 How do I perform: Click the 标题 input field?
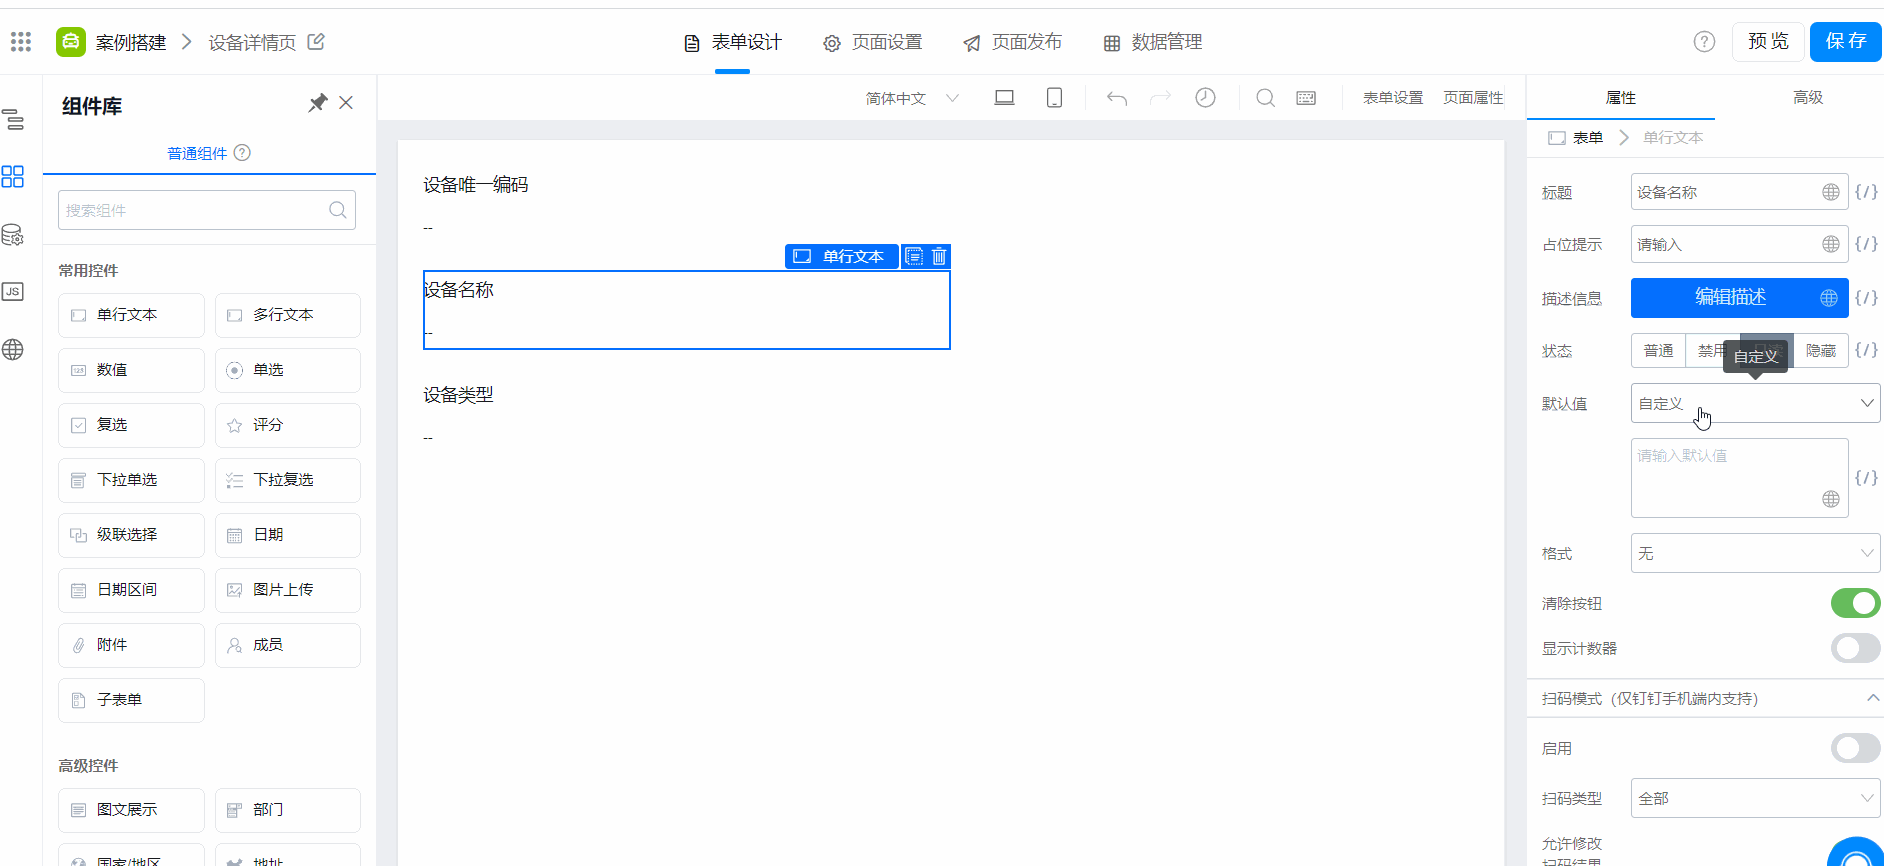1739,192
